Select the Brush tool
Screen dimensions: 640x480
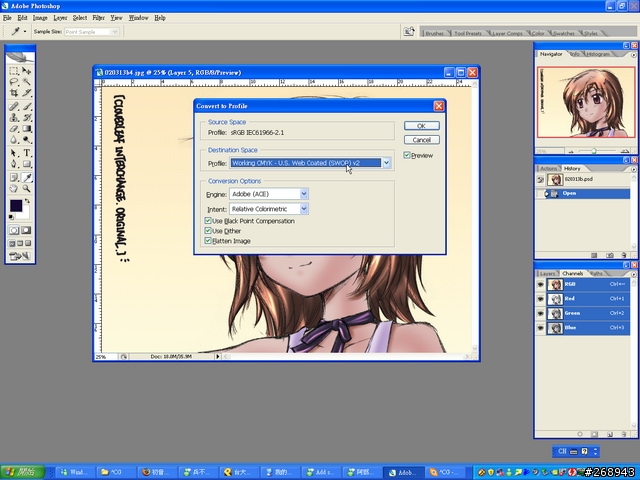click(27, 107)
